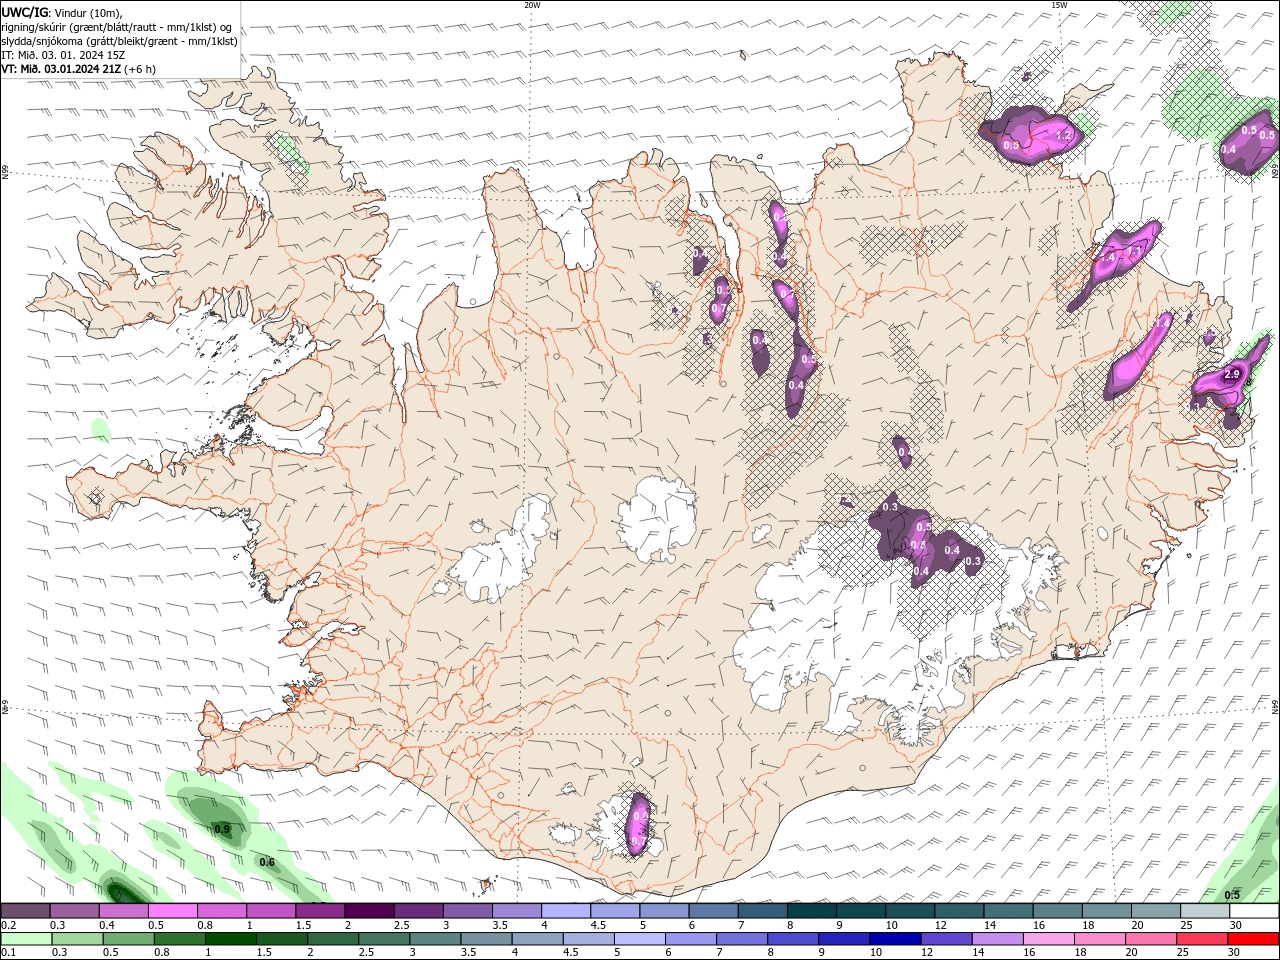Click the pale green 0.1–0.3 lower legend swatch
Screen dimensions: 1280x960
coord(27,939)
